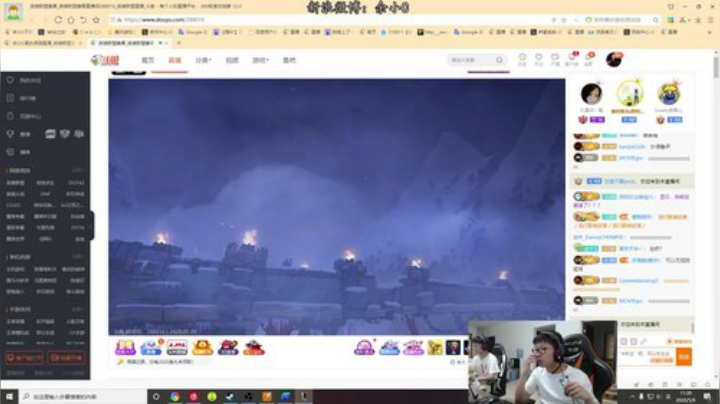This screenshot has width=720, height=404.
Task: Click the browser's right-side search field
Action: coord(623,20)
